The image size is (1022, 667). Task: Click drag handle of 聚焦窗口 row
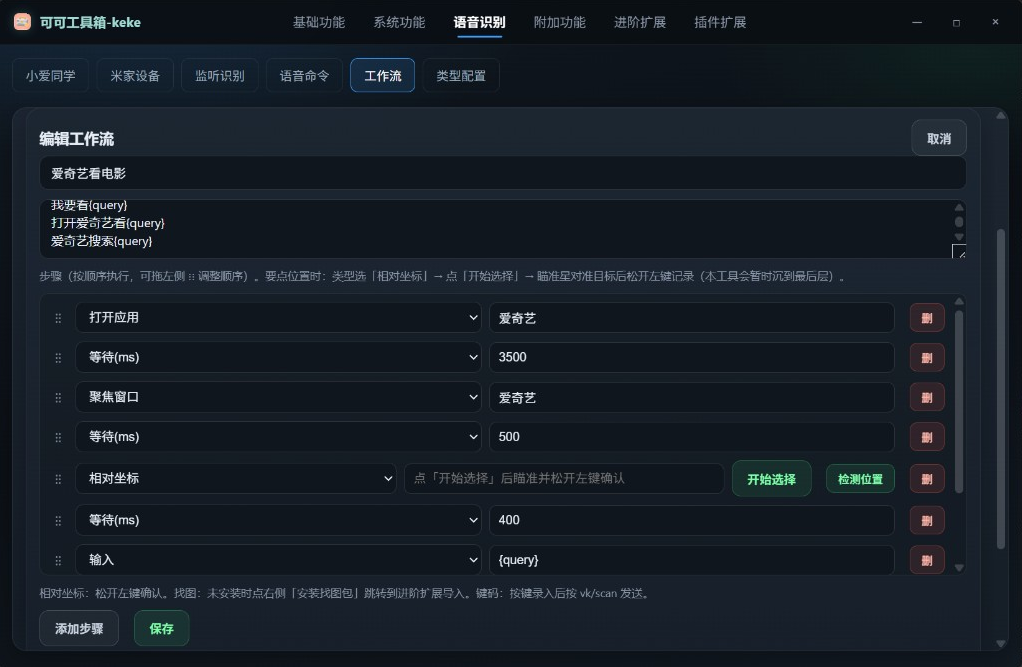tap(58, 398)
